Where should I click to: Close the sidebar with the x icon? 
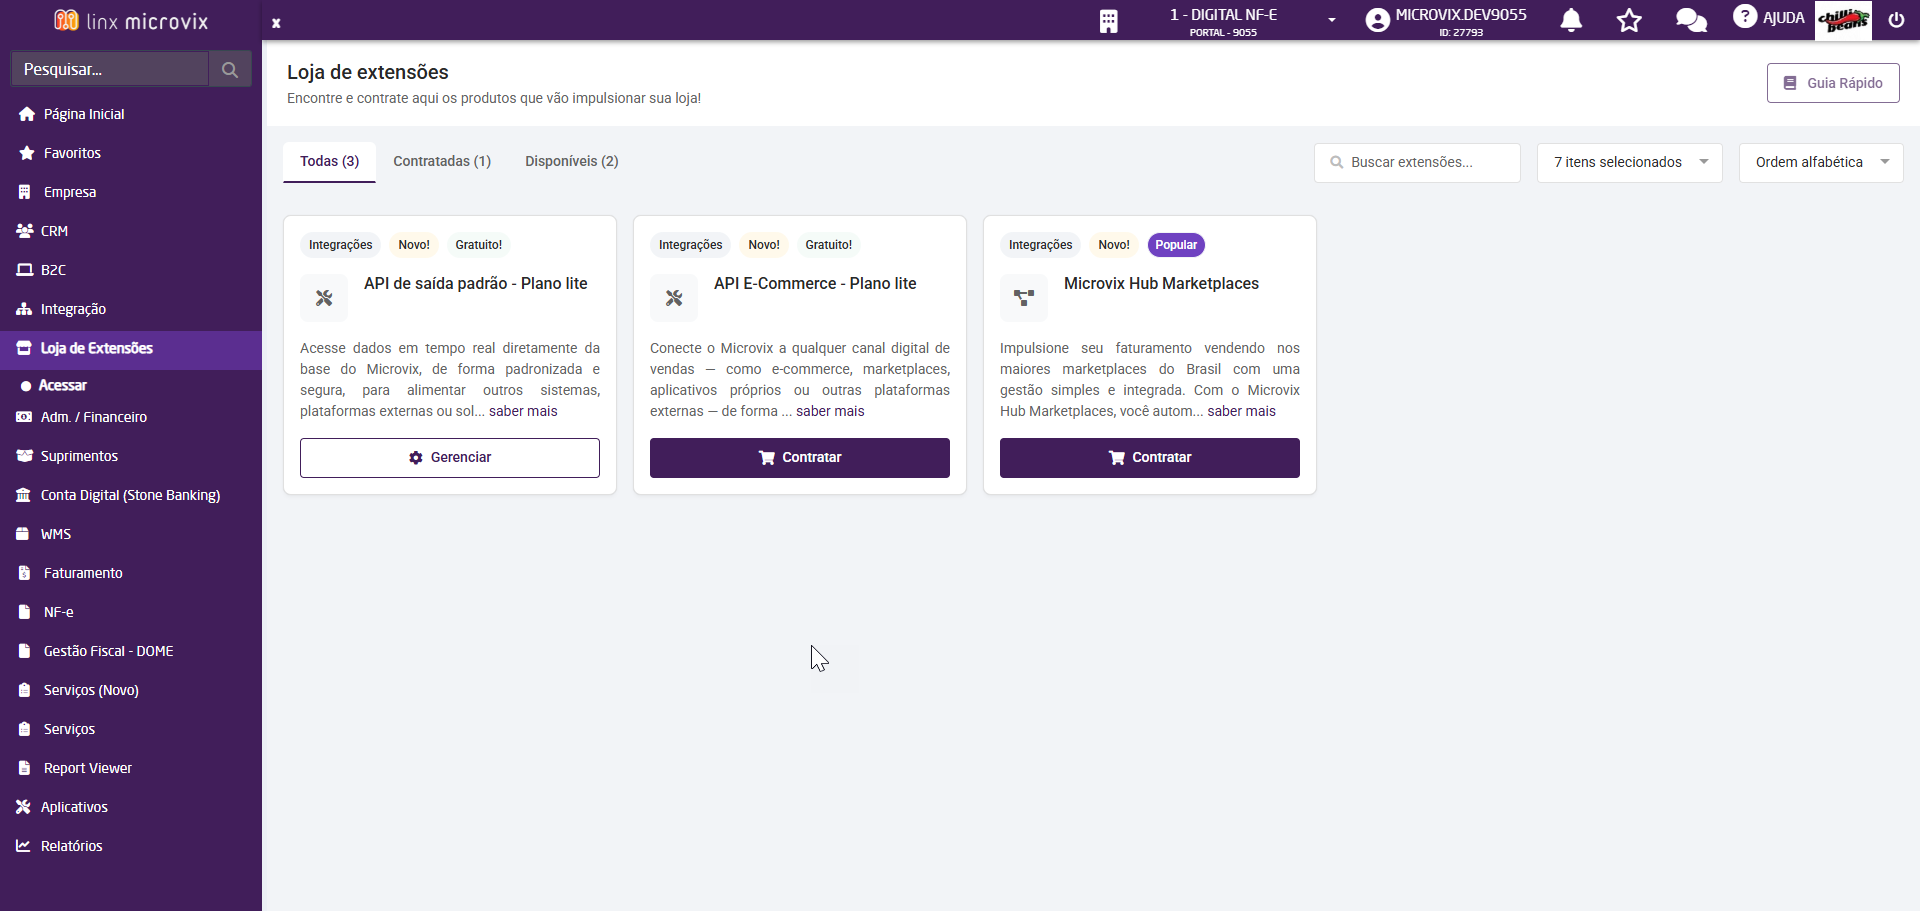click(x=276, y=23)
